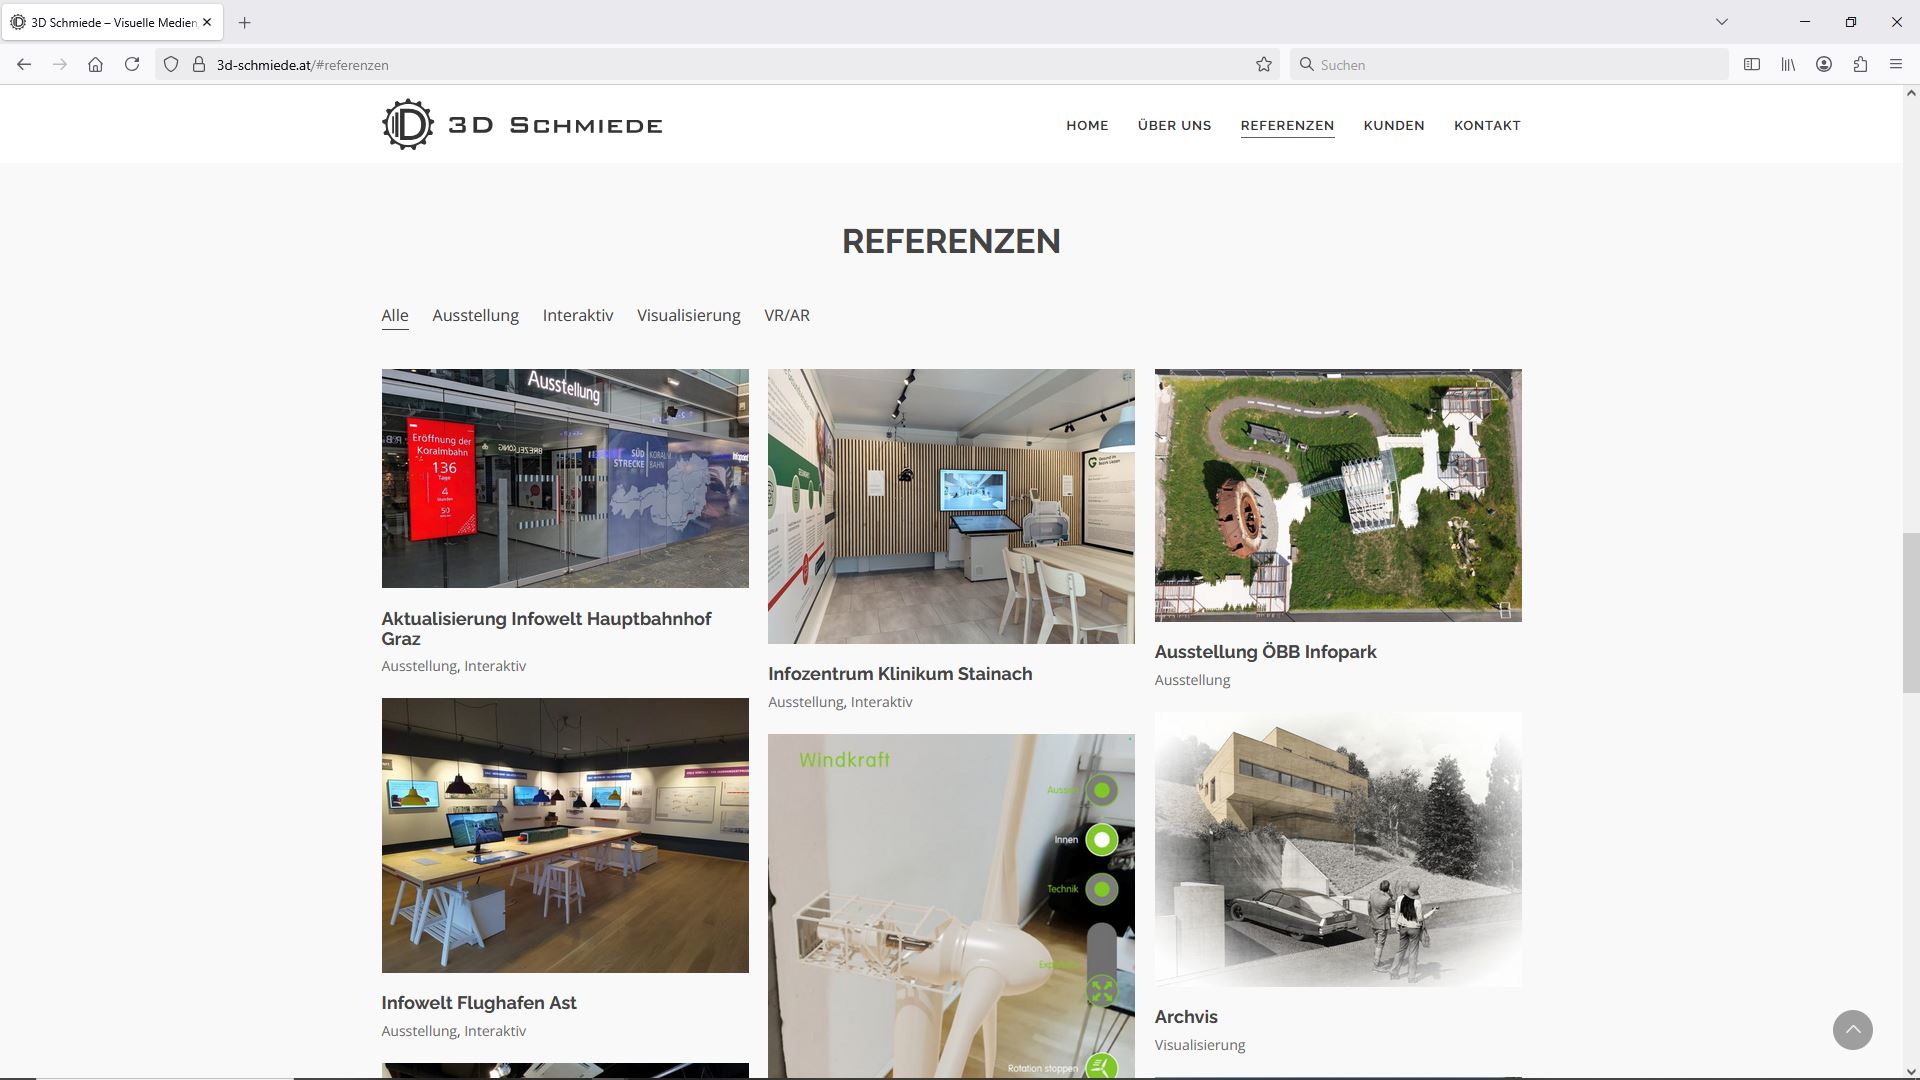Filter references by Visualisierung
This screenshot has height=1080, width=1920.
click(688, 316)
